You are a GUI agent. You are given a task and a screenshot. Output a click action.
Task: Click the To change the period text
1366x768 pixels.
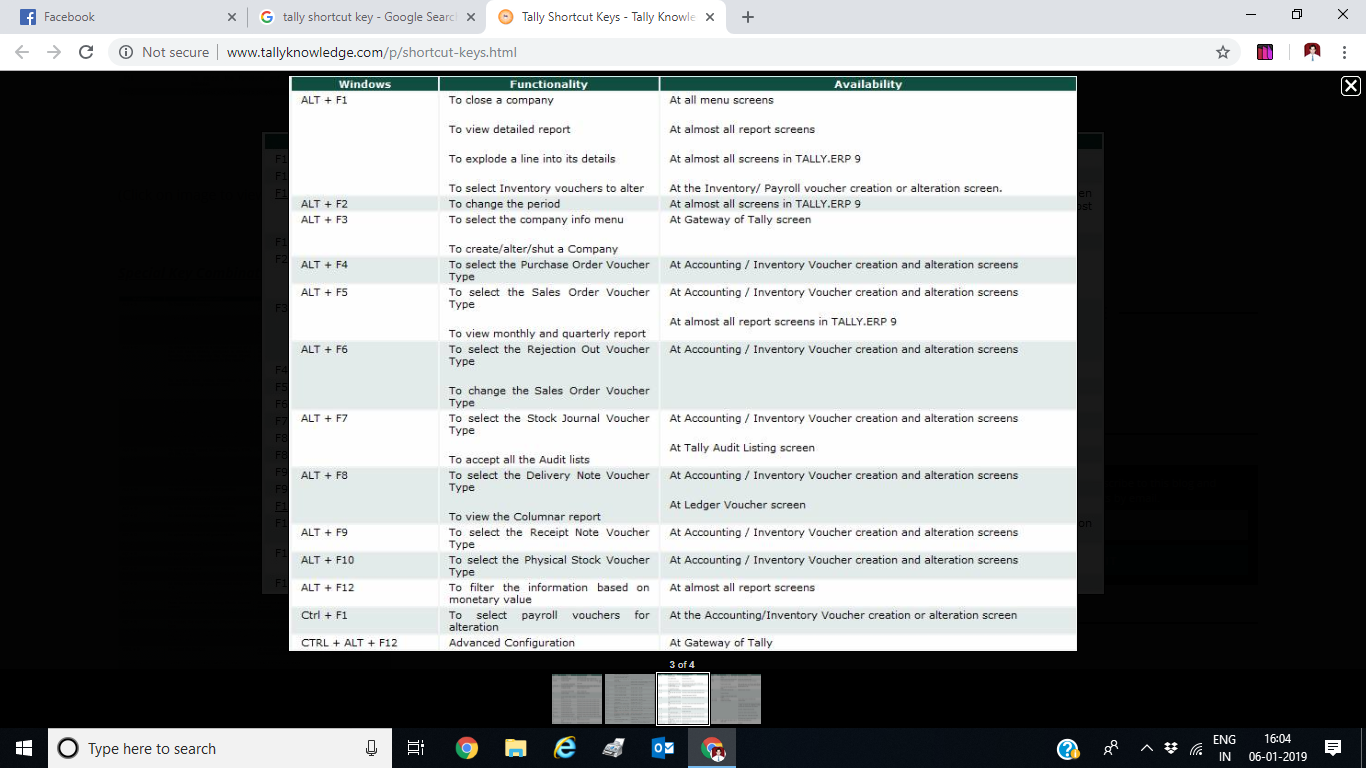point(503,203)
